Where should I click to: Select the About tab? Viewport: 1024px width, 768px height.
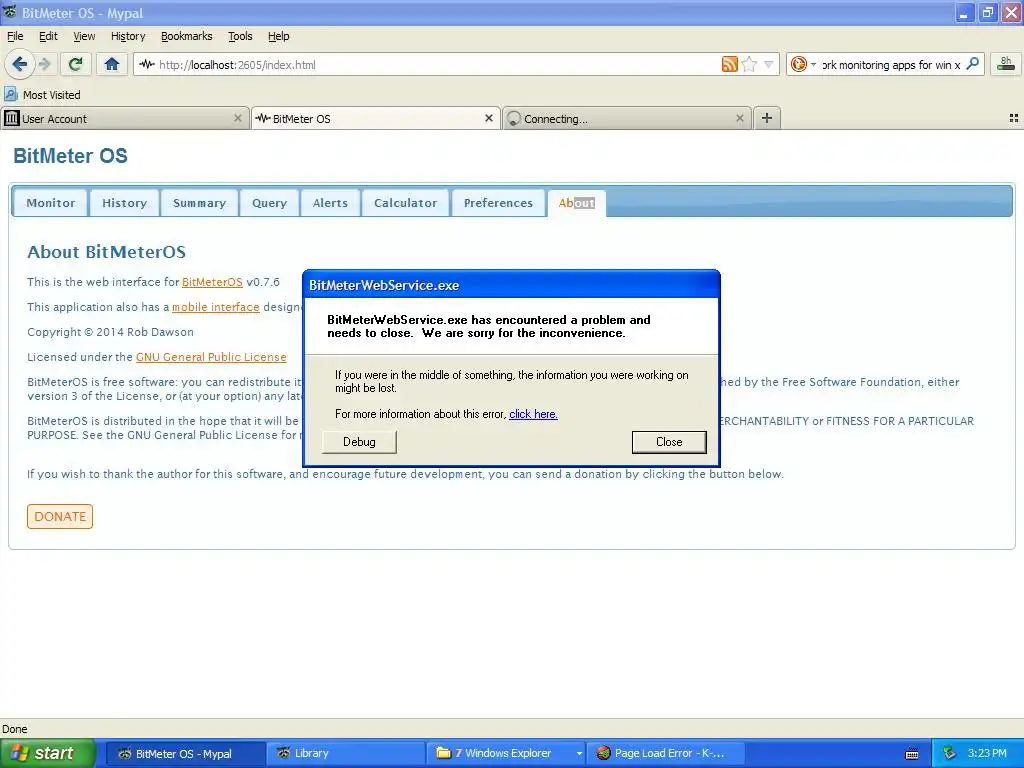tap(577, 203)
